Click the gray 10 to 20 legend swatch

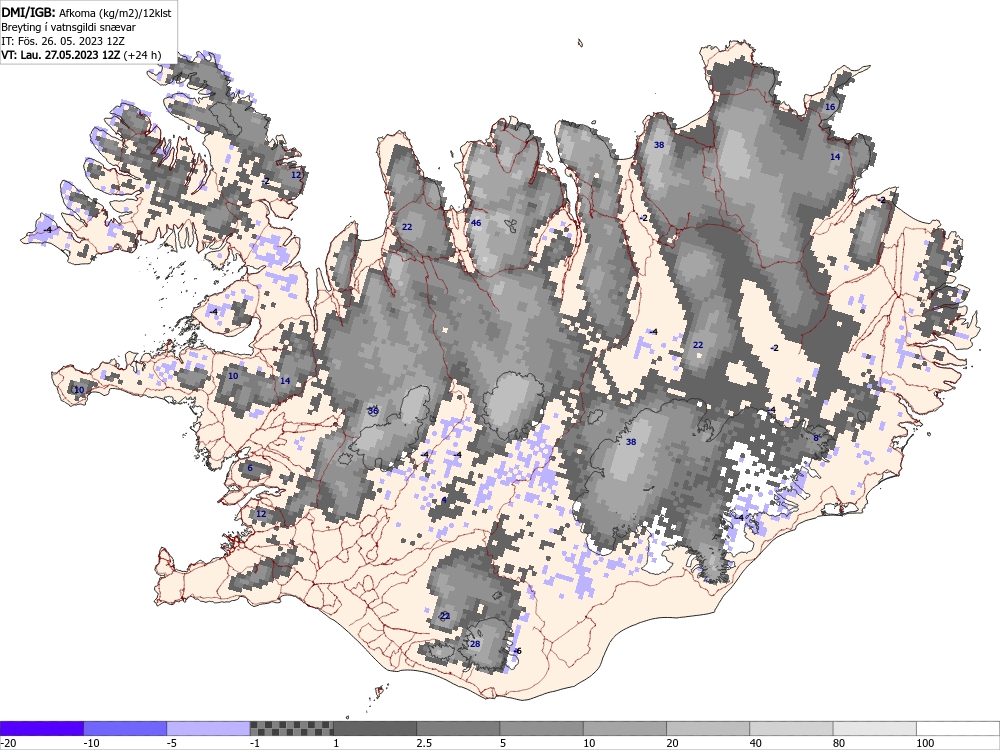point(625,728)
